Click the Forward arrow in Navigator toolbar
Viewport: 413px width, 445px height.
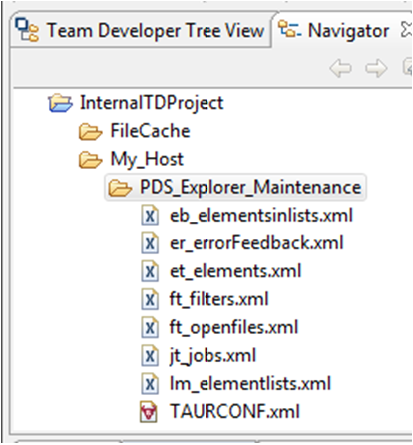(376, 68)
